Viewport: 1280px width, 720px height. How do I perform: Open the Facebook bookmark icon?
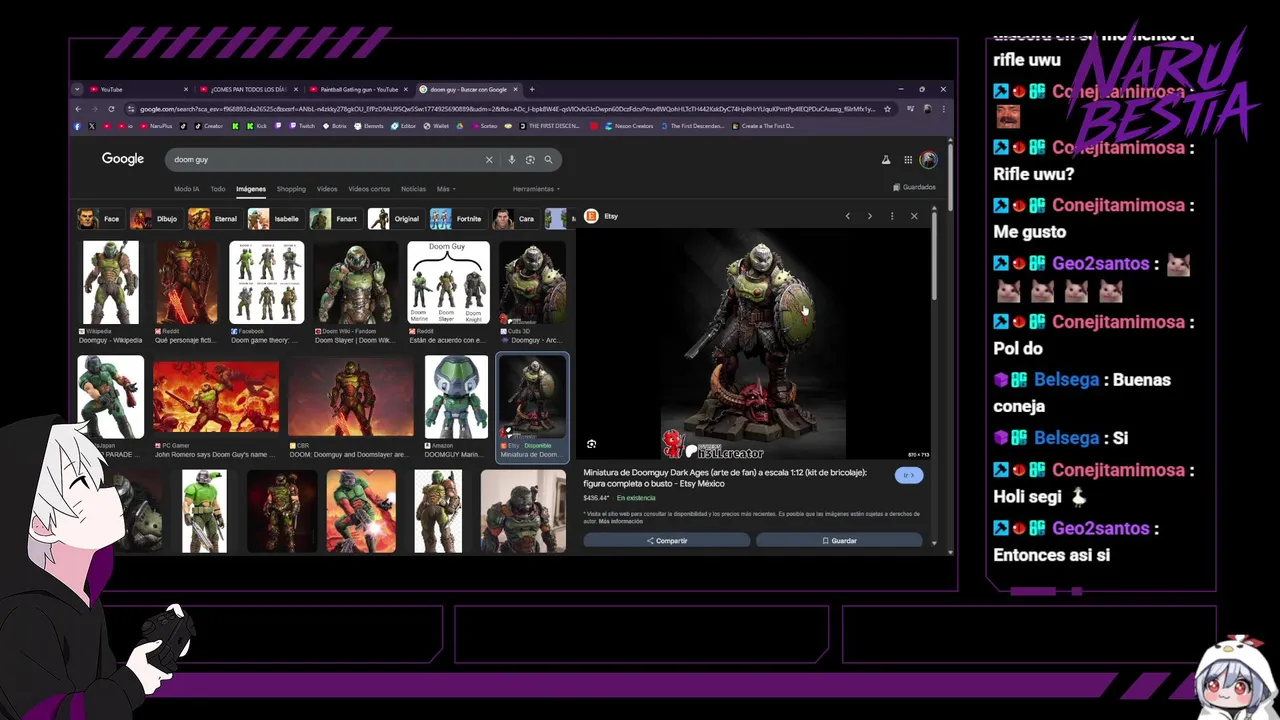[x=77, y=126]
